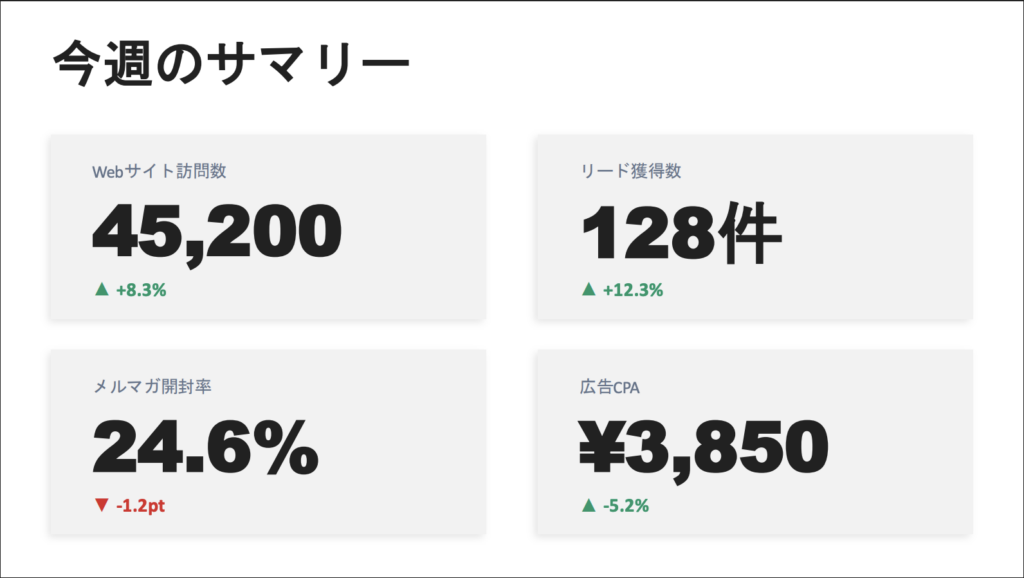Select the リード獲得数 label
1024x578 pixels.
tap(631, 171)
